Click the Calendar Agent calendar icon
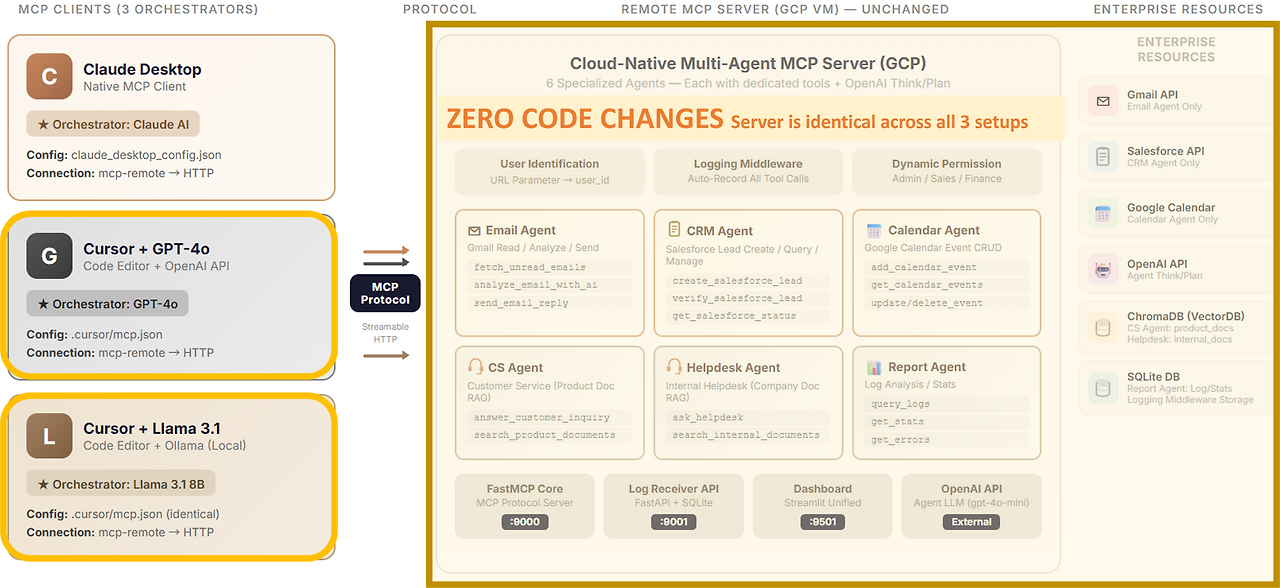The image size is (1280, 588). (x=874, y=229)
